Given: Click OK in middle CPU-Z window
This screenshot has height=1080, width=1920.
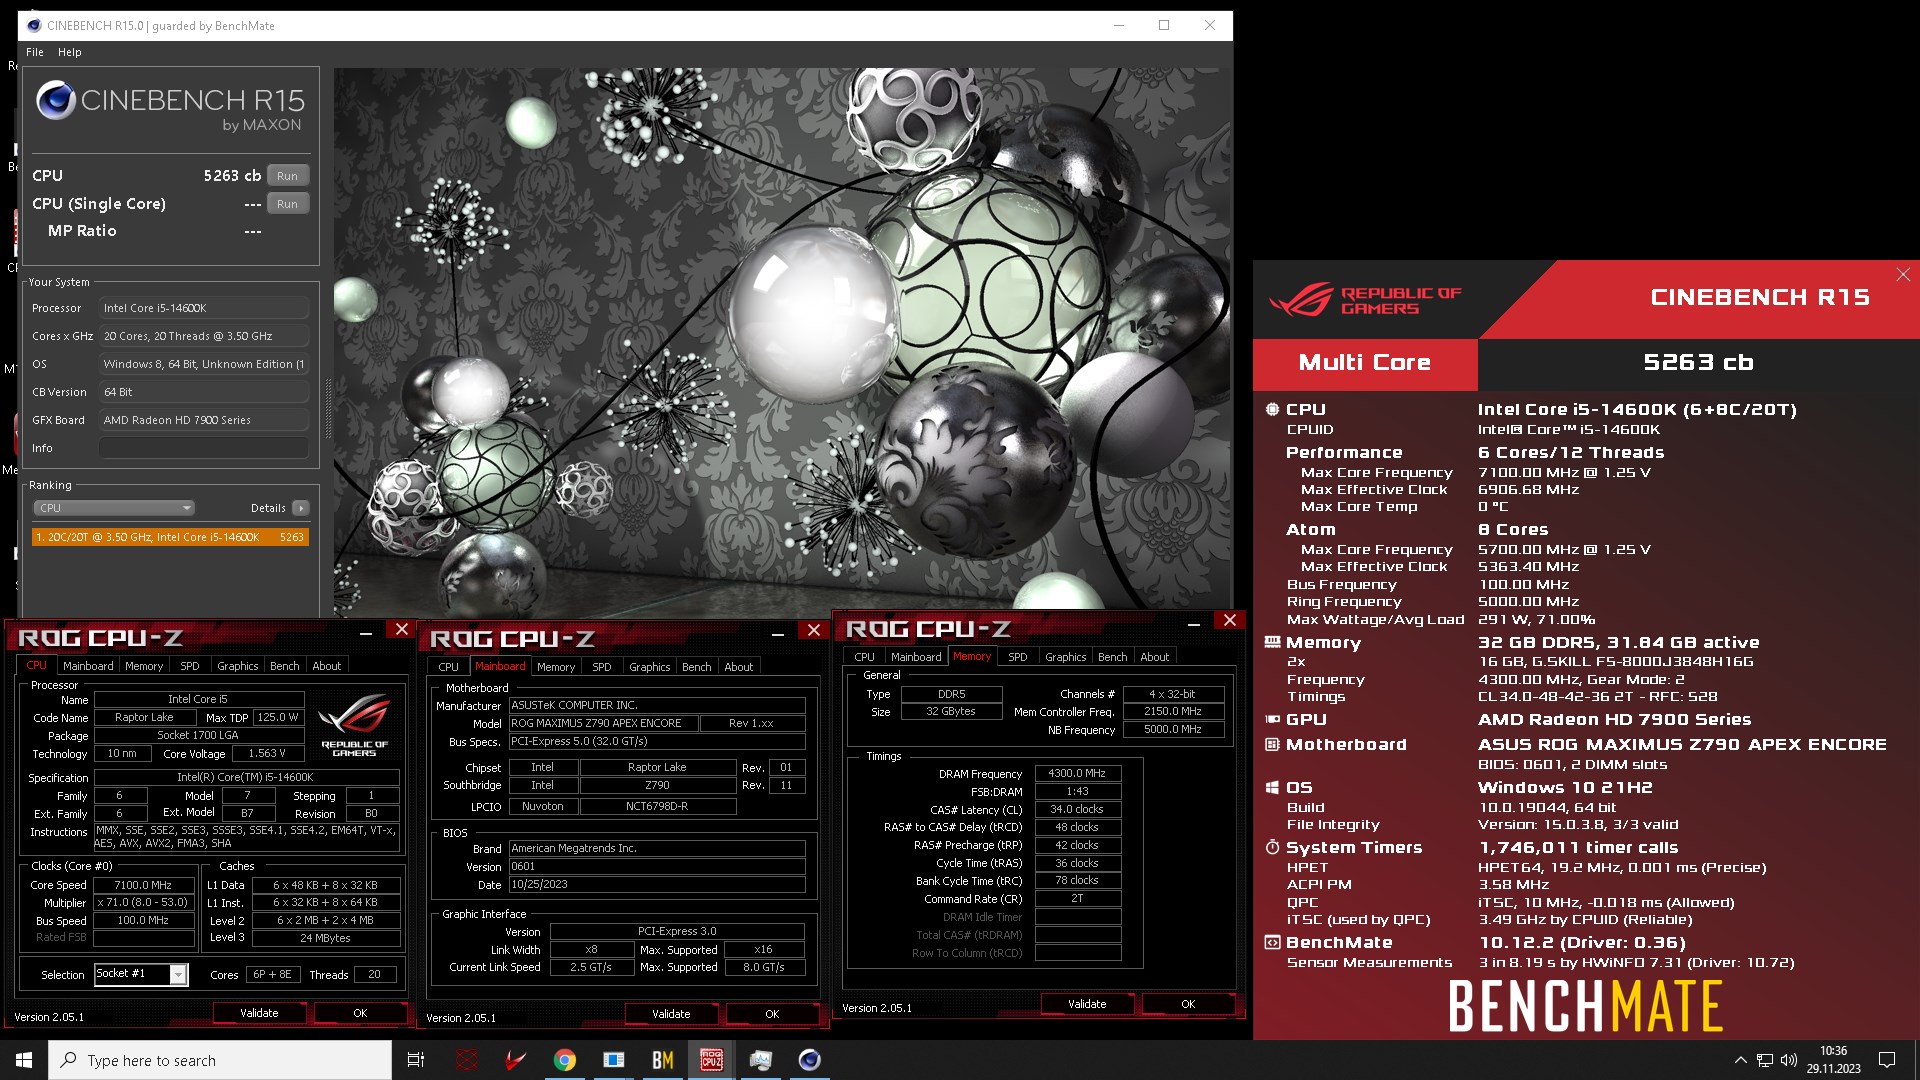Looking at the screenshot, I should point(772,1014).
